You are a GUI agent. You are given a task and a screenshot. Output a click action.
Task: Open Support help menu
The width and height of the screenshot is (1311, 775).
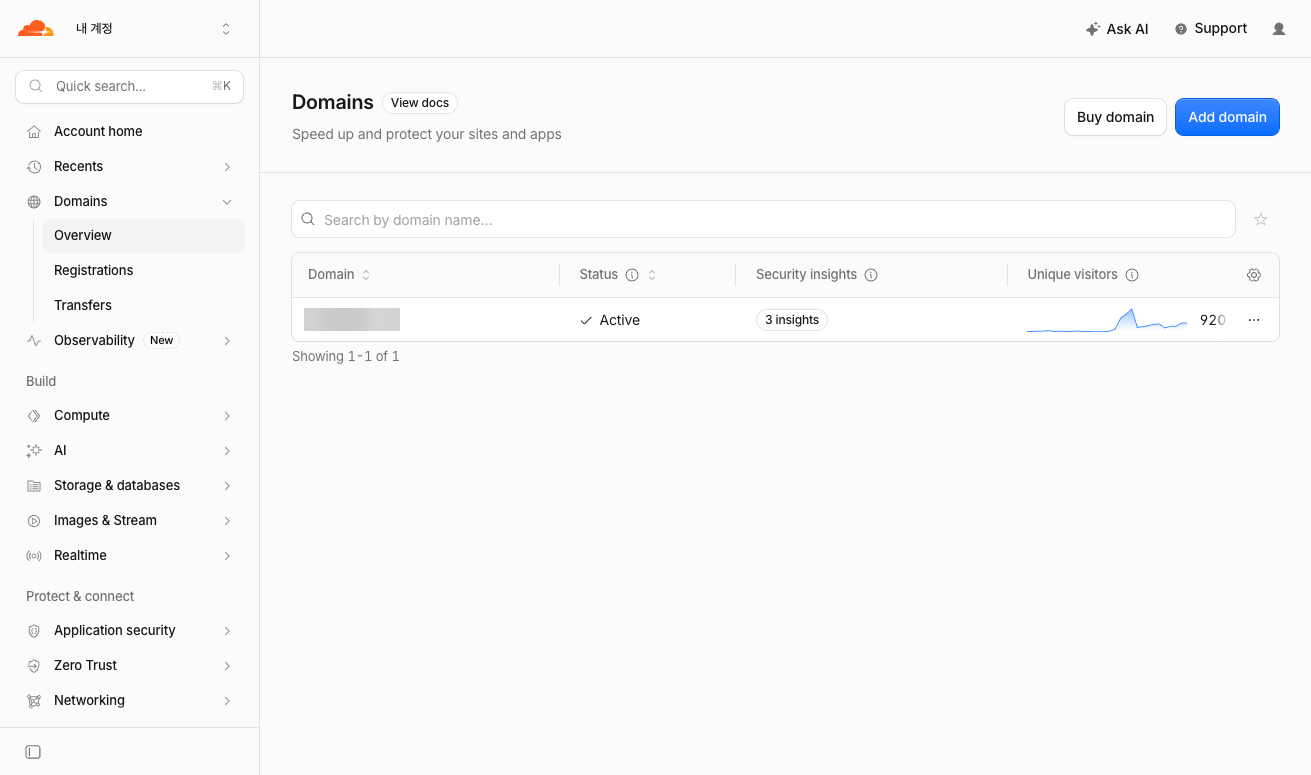(x=1211, y=29)
